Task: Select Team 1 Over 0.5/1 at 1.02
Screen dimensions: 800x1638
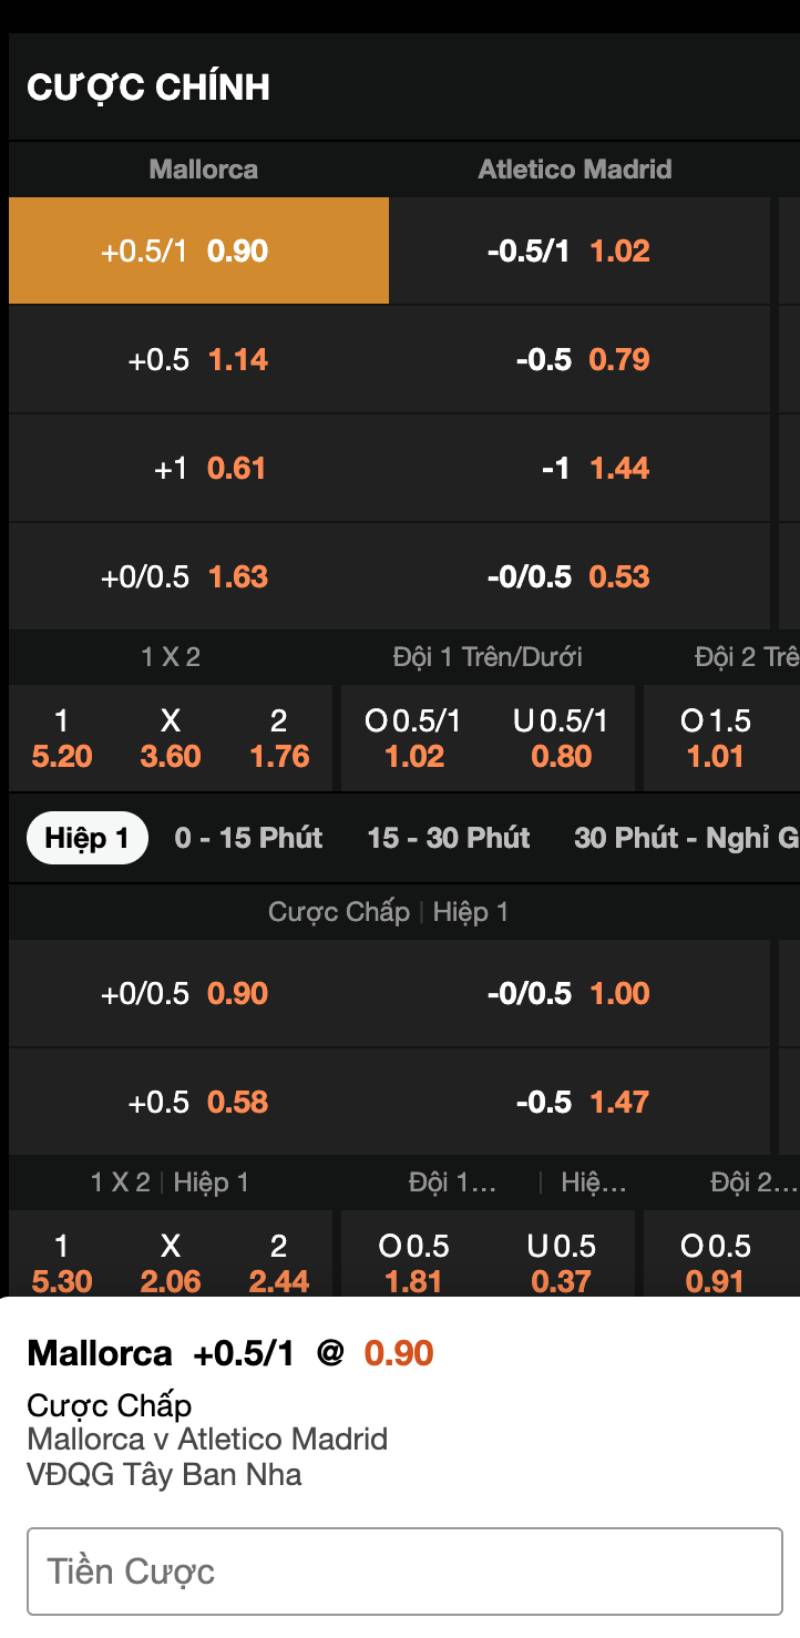Action: [414, 739]
